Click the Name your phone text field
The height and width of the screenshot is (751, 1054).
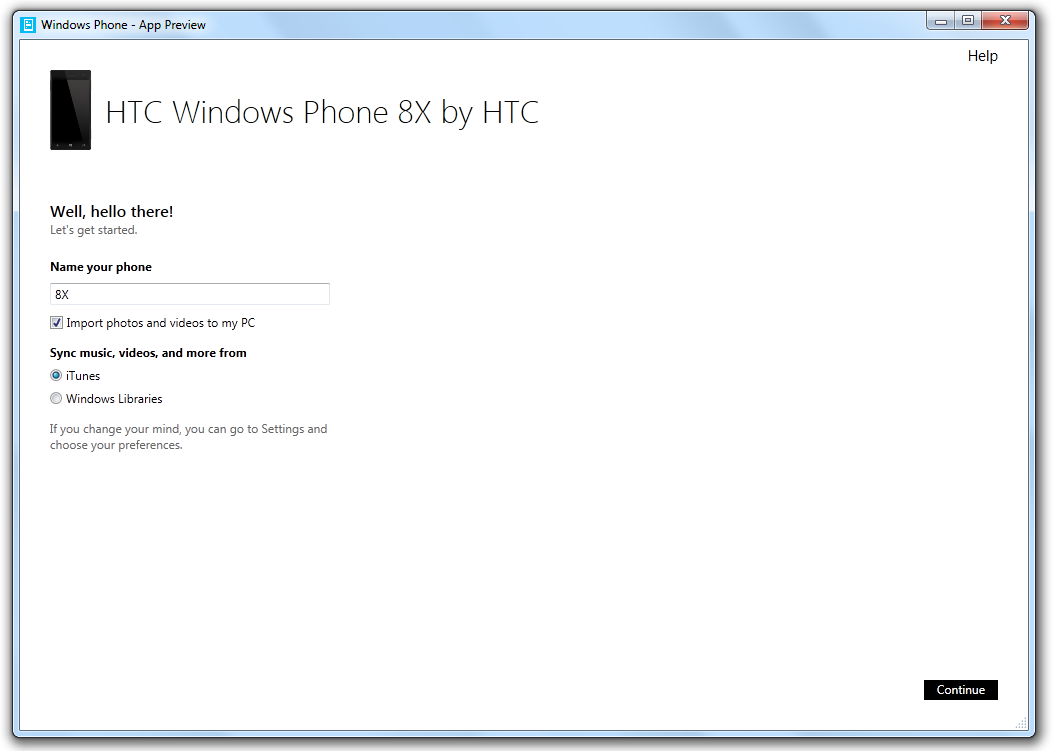(190, 294)
